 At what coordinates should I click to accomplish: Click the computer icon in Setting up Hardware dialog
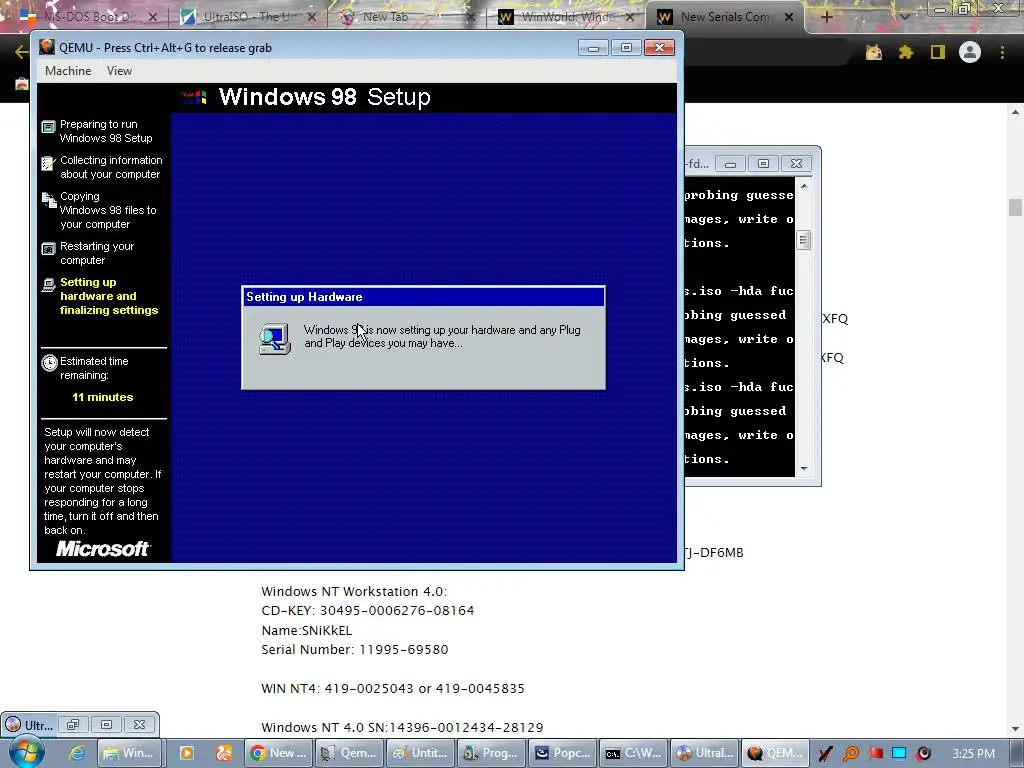click(275, 338)
